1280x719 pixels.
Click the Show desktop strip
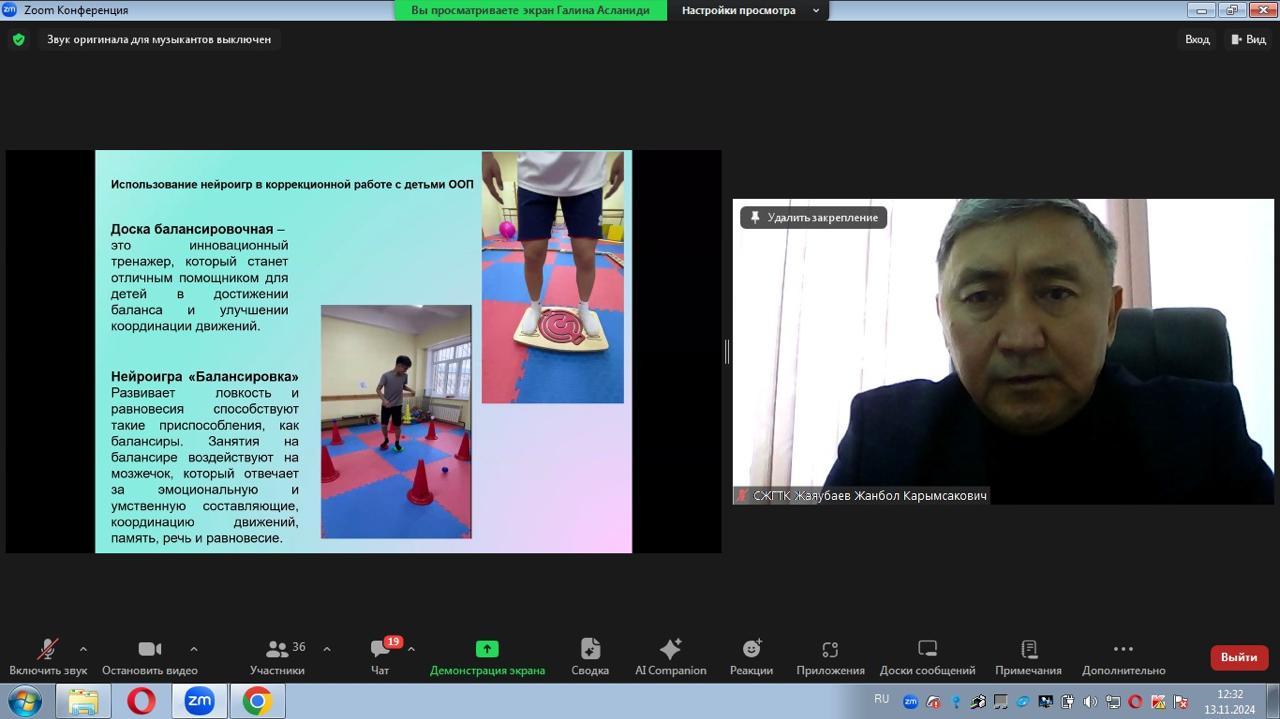click(1273, 702)
